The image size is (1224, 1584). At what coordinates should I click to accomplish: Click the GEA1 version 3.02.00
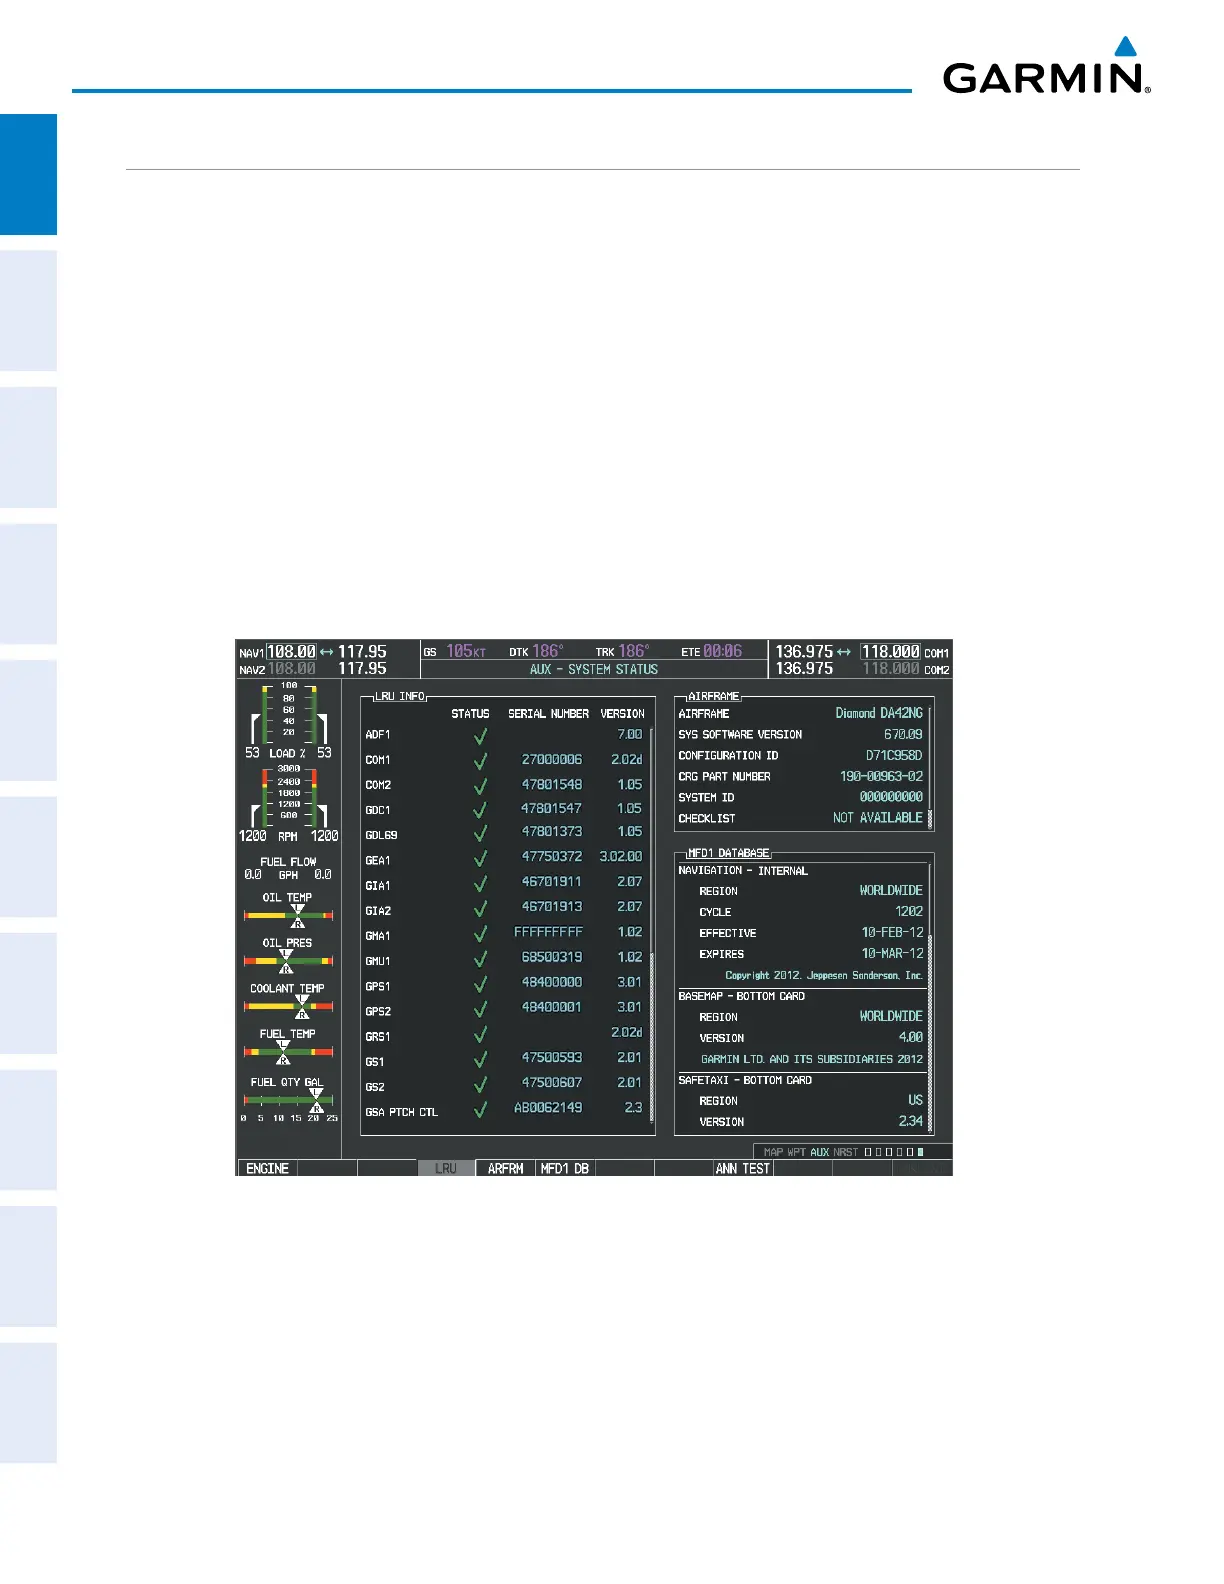(x=621, y=856)
